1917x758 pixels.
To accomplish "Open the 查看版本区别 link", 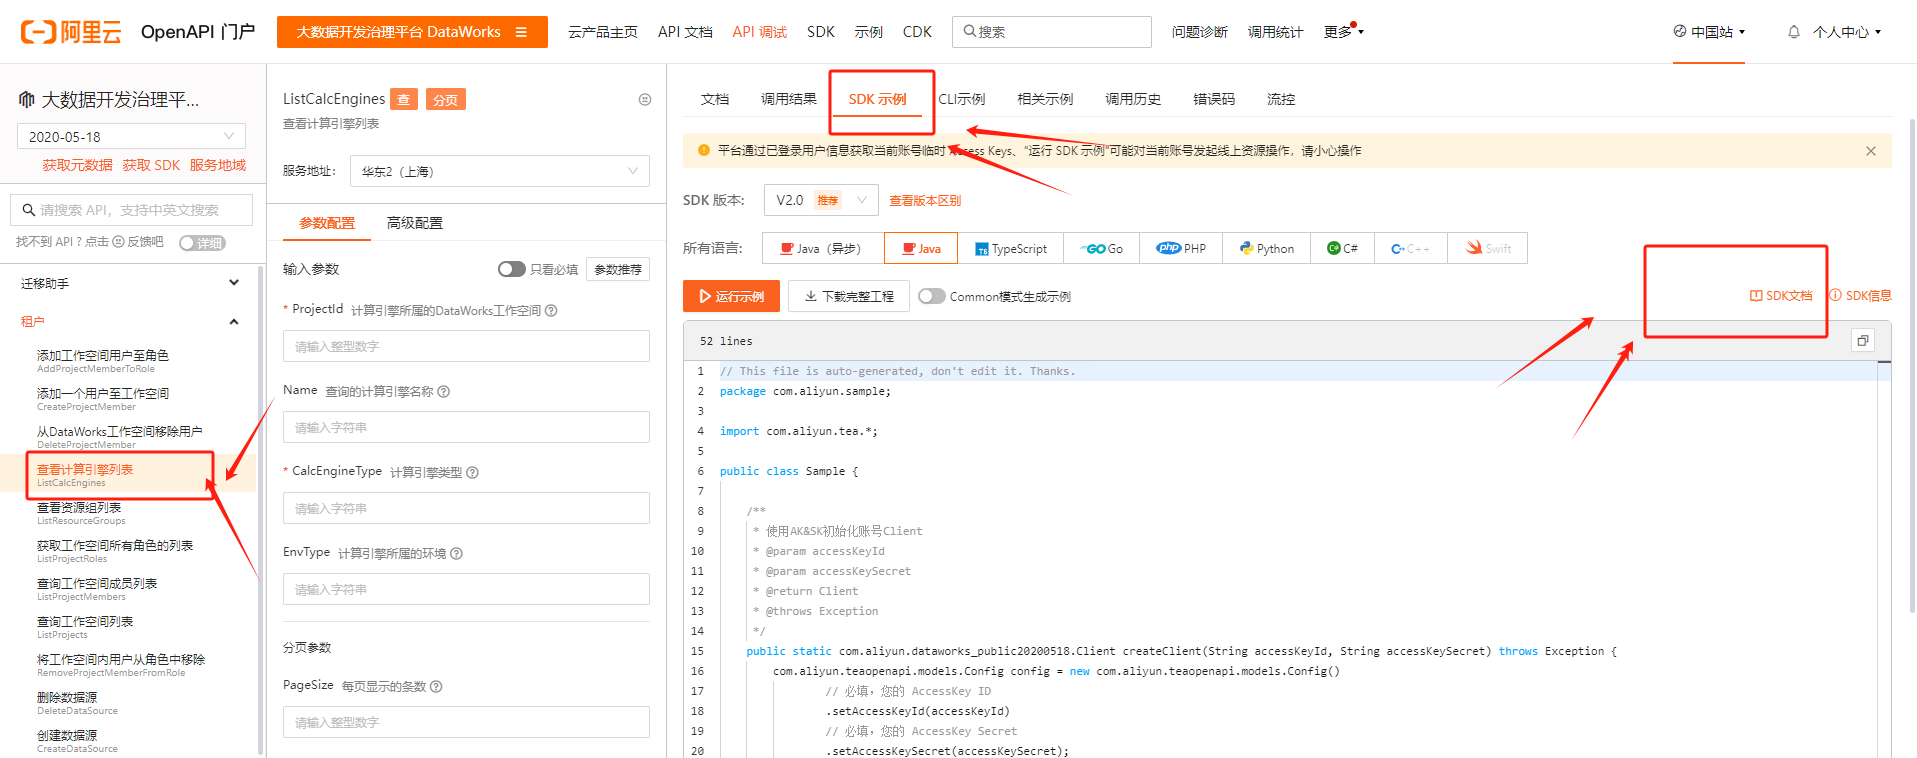I will click(925, 201).
